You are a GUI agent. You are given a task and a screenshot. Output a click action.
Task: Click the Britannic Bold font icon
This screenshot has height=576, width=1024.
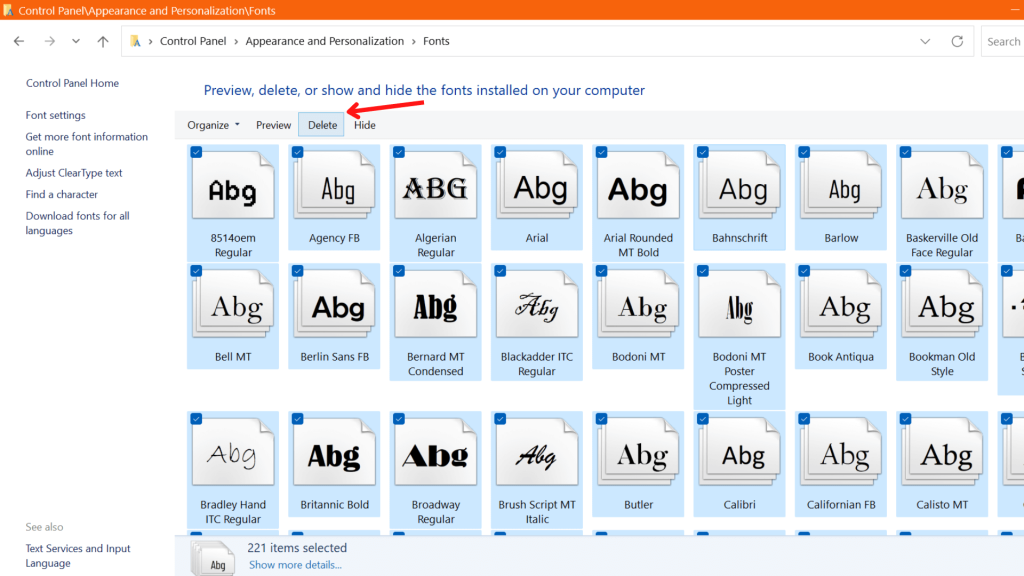(334, 452)
